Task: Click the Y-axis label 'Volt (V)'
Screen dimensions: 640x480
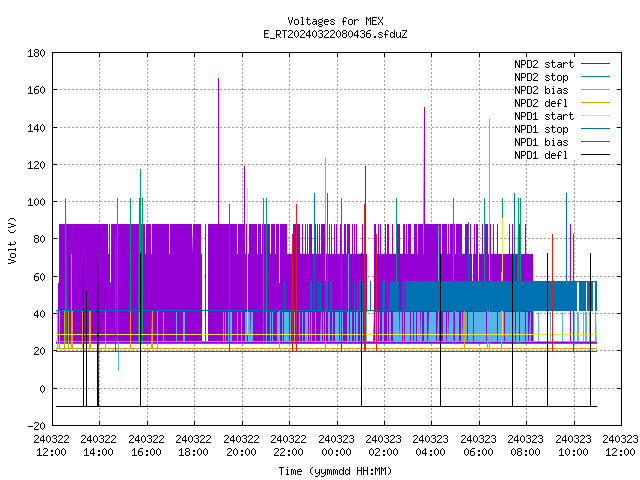Action: [x=12, y=240]
